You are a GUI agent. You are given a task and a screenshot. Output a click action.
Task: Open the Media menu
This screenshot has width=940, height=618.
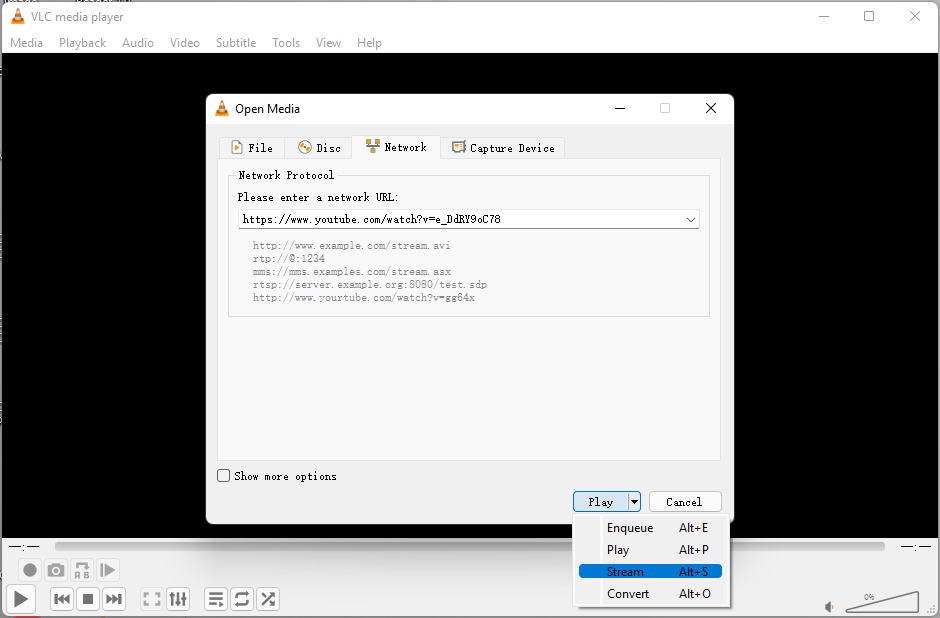tap(26, 43)
